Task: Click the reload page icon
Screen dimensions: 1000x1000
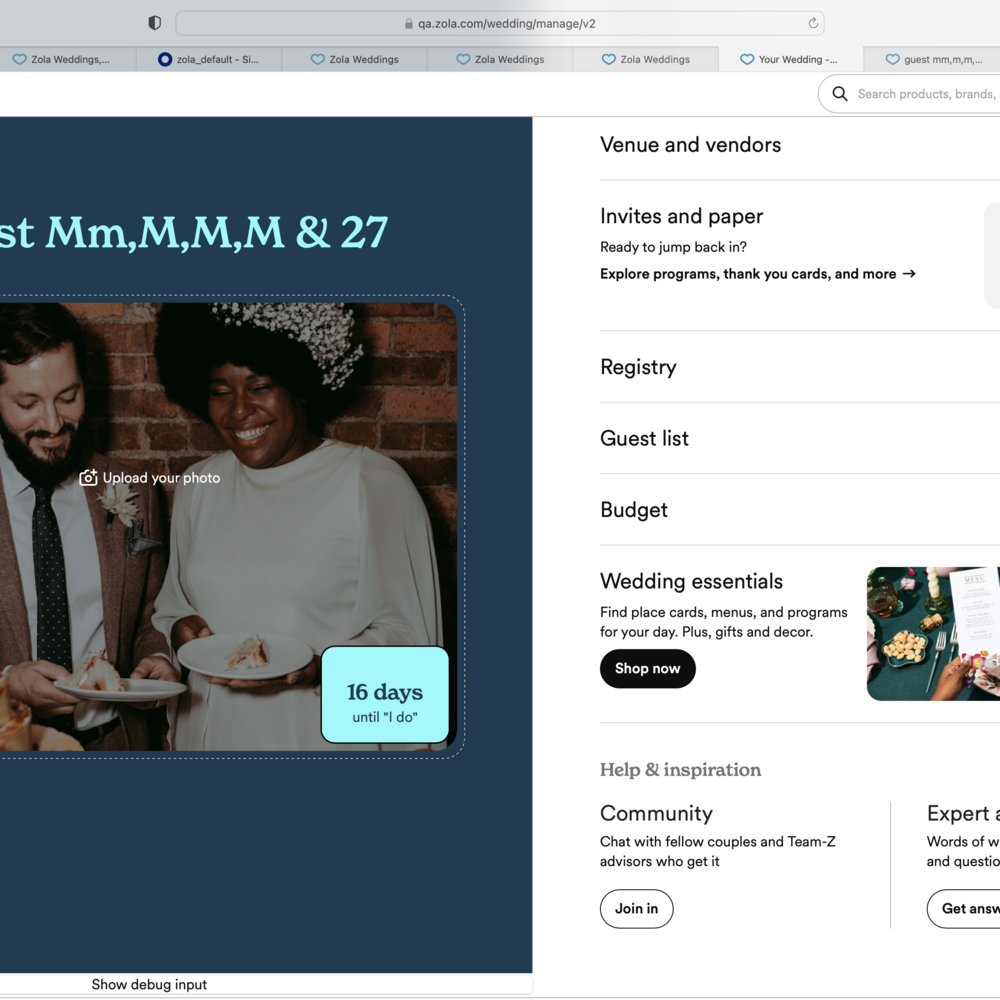Action: point(813,23)
